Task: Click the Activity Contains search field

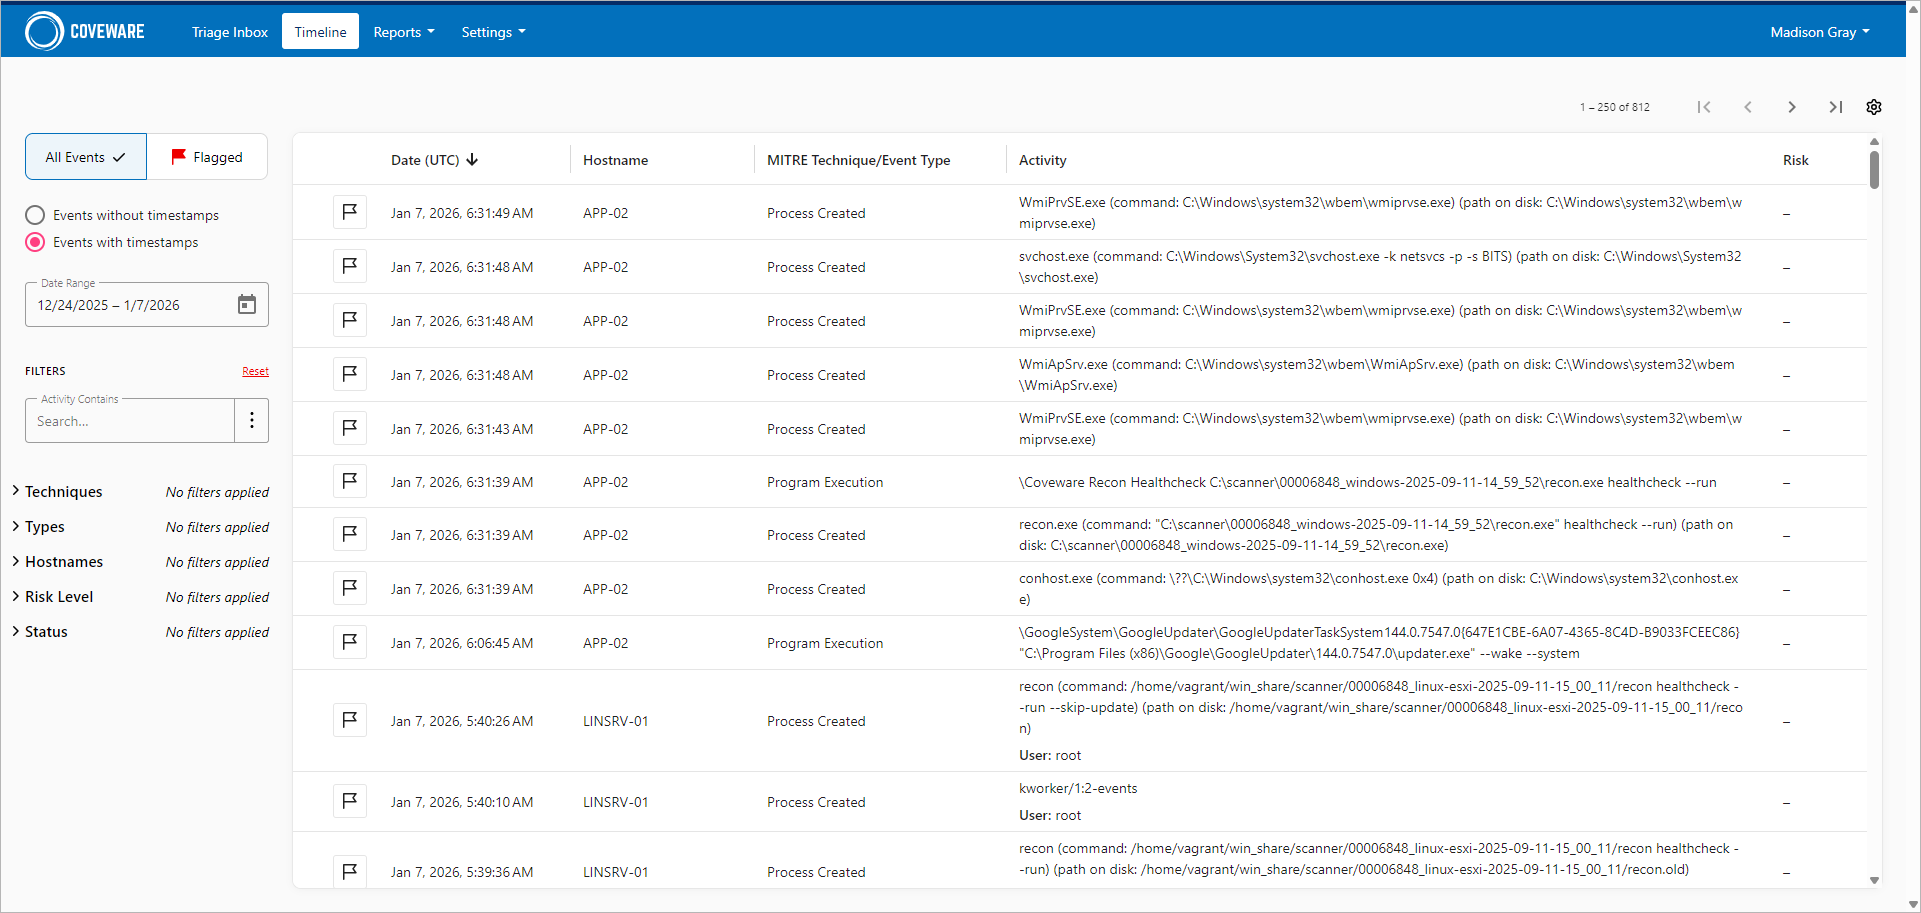Action: [130, 421]
